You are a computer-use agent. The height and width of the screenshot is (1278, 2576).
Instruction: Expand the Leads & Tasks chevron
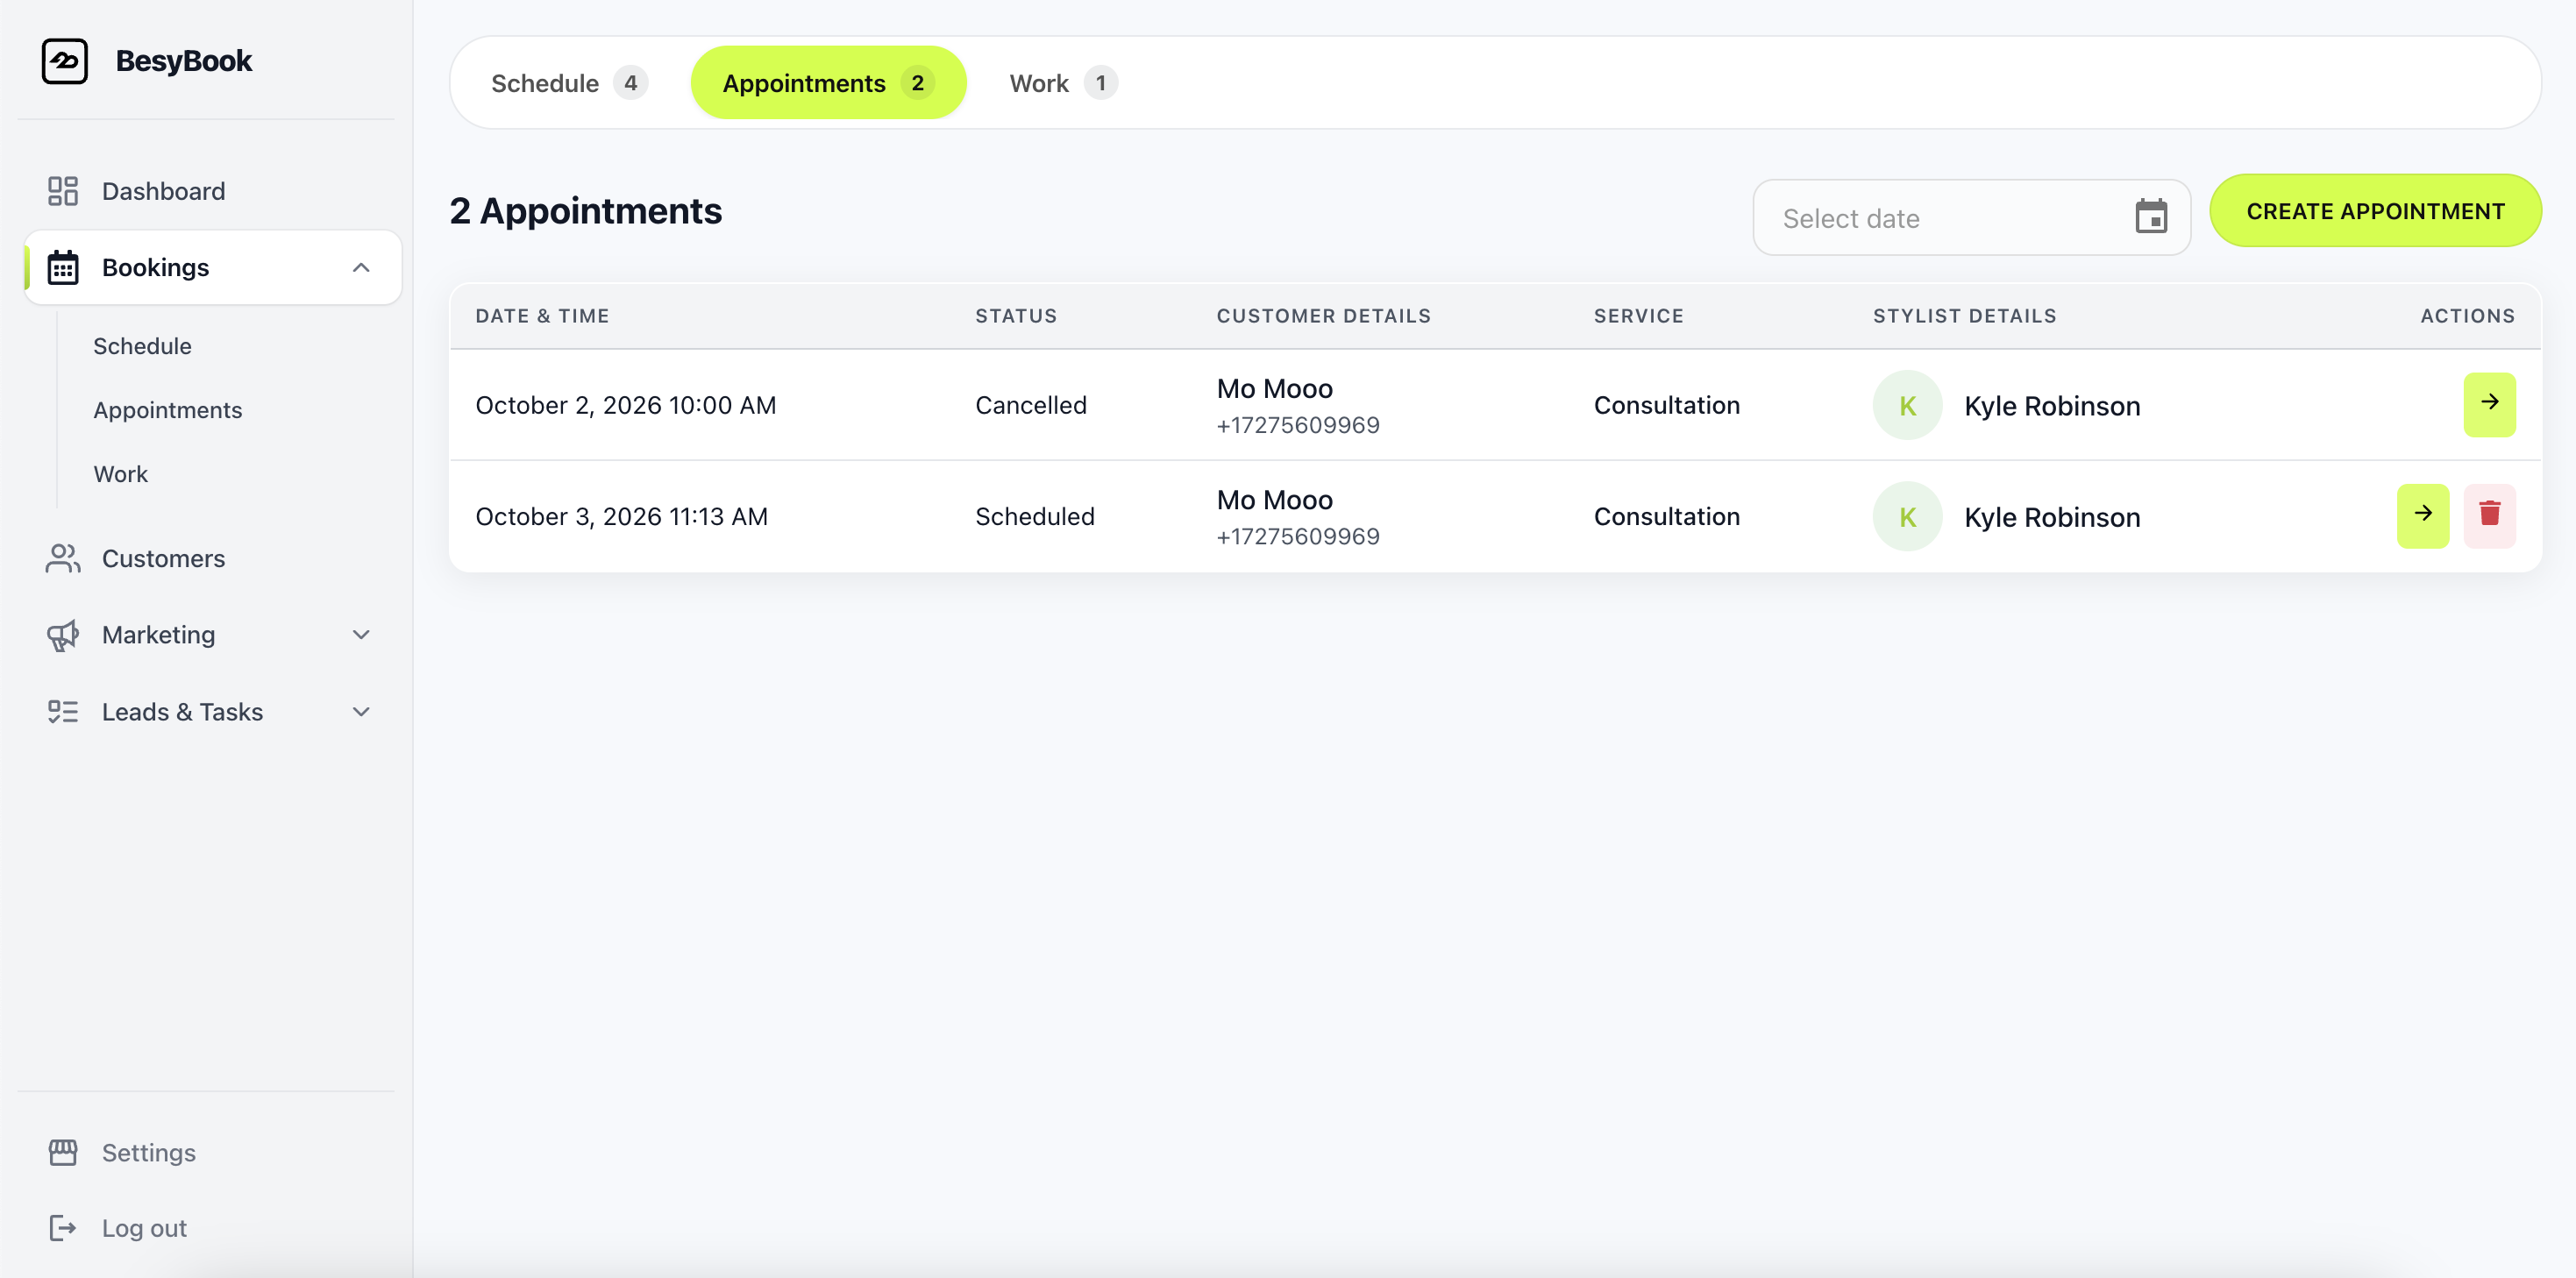[x=361, y=712]
